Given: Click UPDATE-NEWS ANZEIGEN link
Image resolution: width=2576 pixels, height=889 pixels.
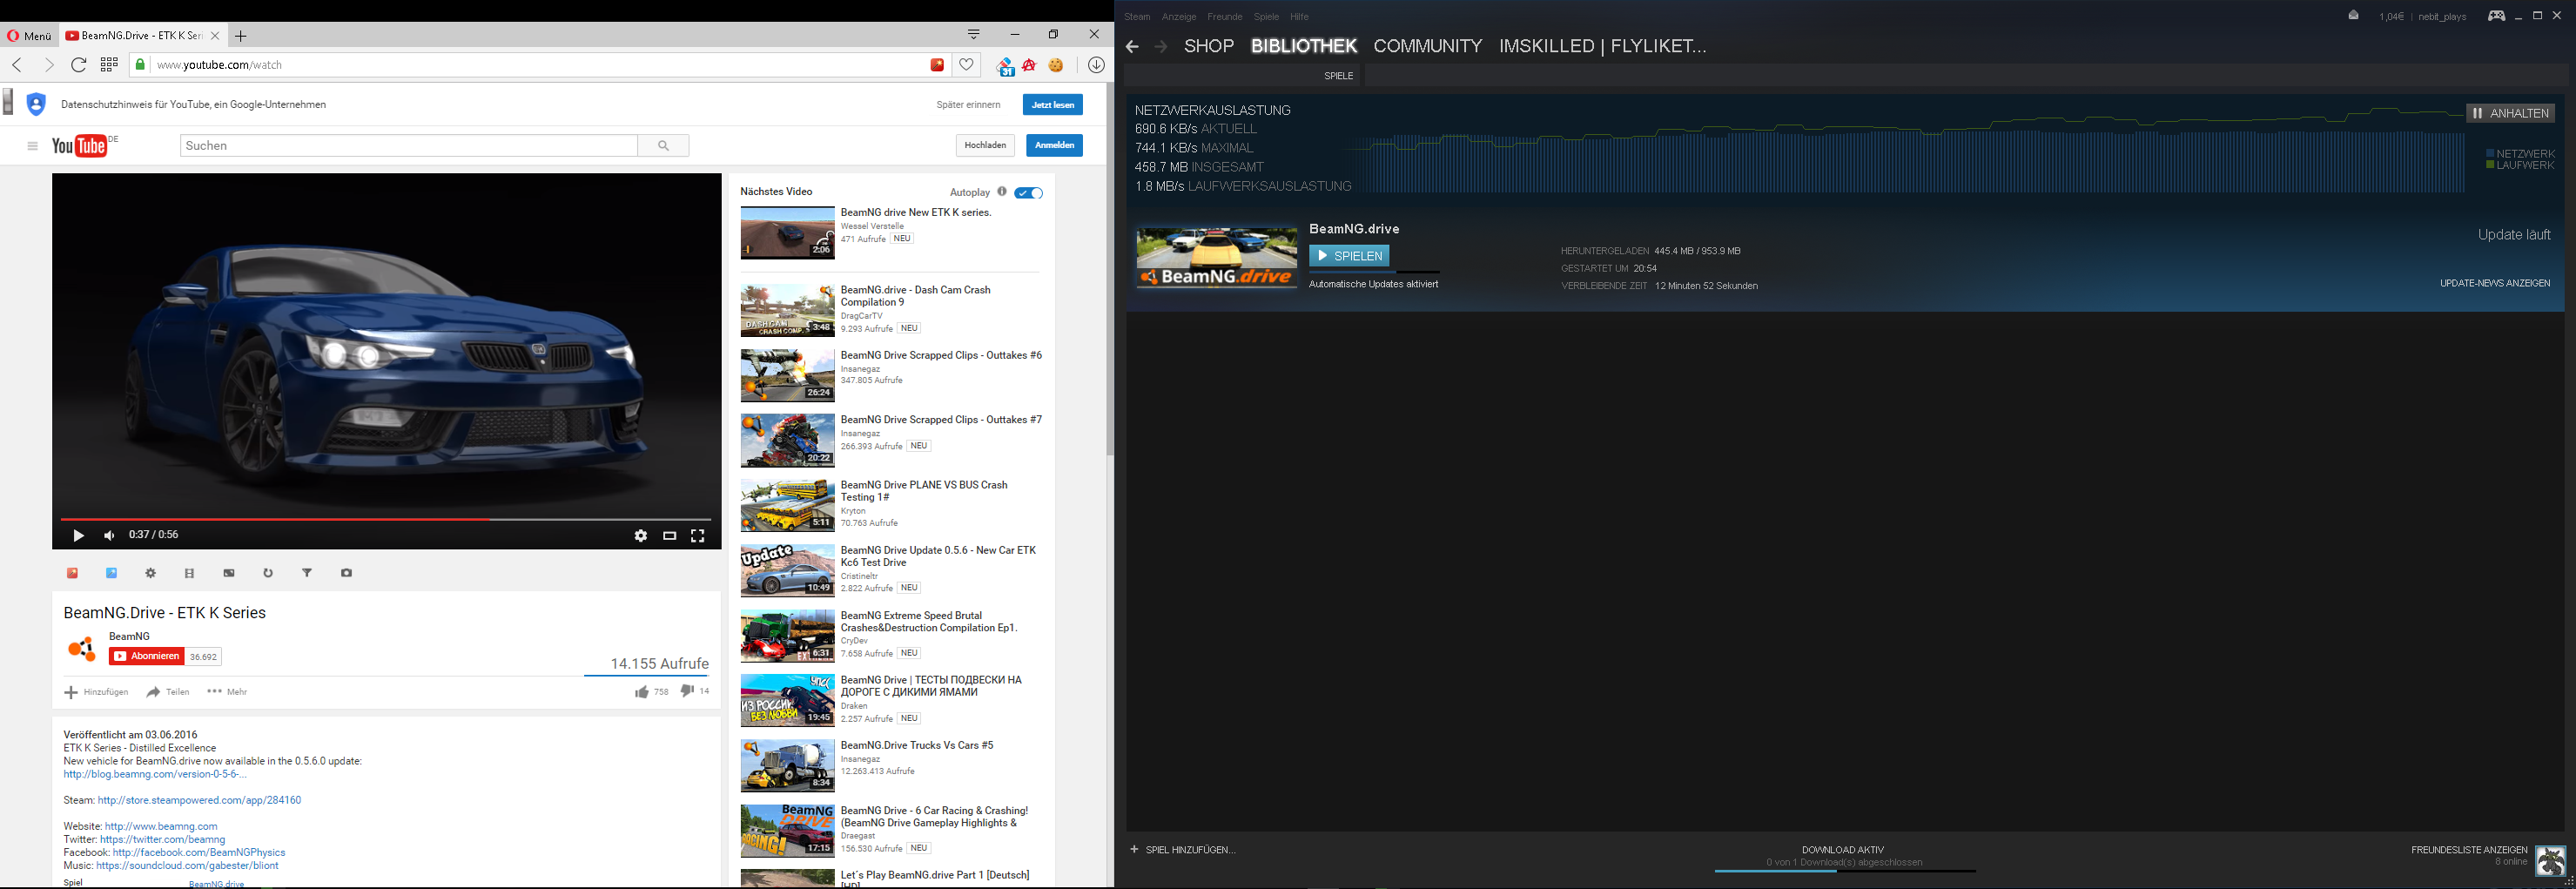Looking at the screenshot, I should [x=2494, y=283].
